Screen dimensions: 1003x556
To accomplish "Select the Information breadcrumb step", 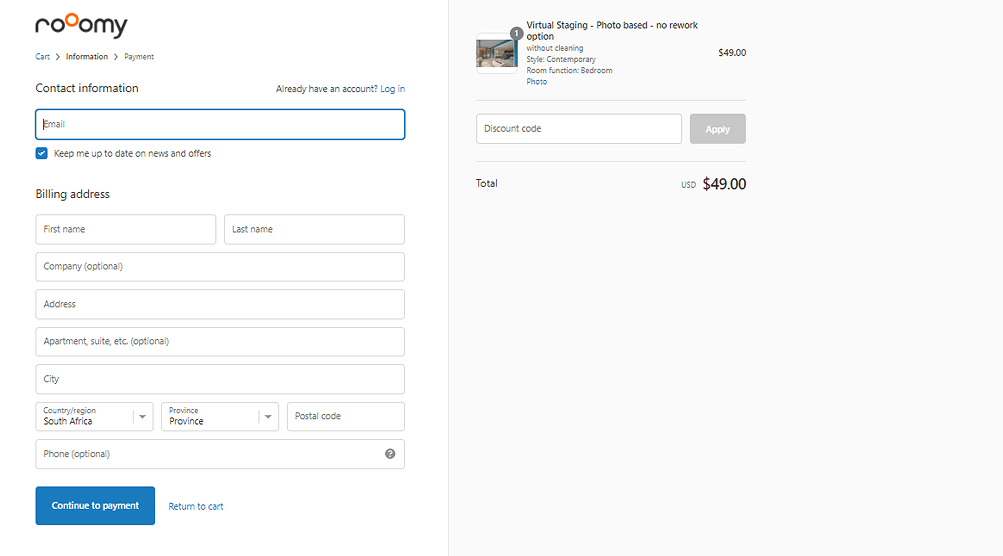I will pos(87,57).
